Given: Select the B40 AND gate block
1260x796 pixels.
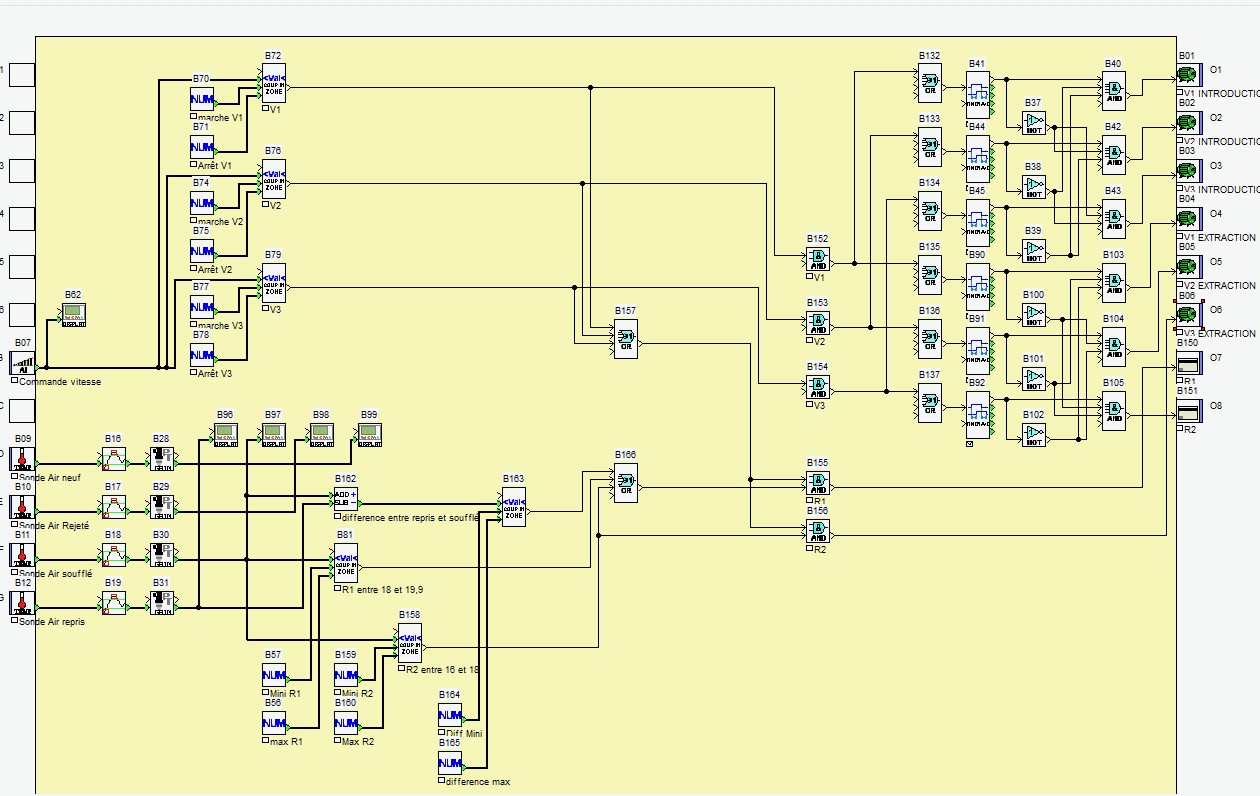Looking at the screenshot, I should 1113,91.
